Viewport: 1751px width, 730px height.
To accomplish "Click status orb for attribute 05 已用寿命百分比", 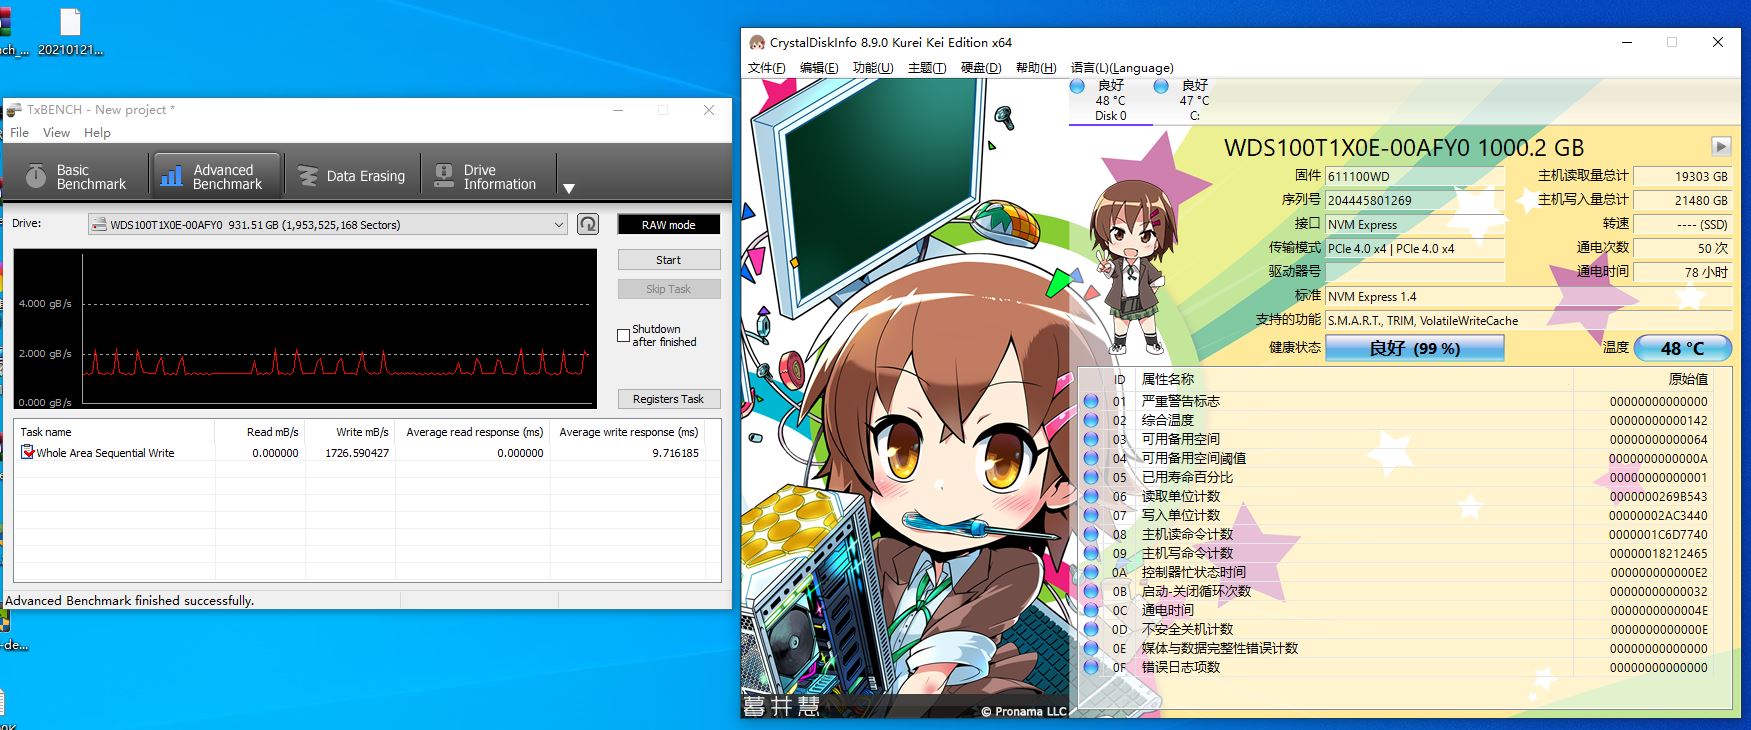I will pyautogui.click(x=1091, y=477).
